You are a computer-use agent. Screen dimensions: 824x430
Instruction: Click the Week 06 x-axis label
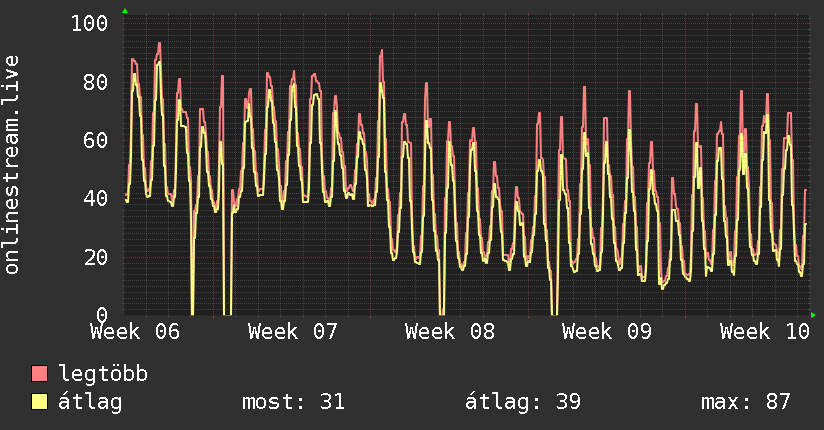pyautogui.click(x=135, y=332)
